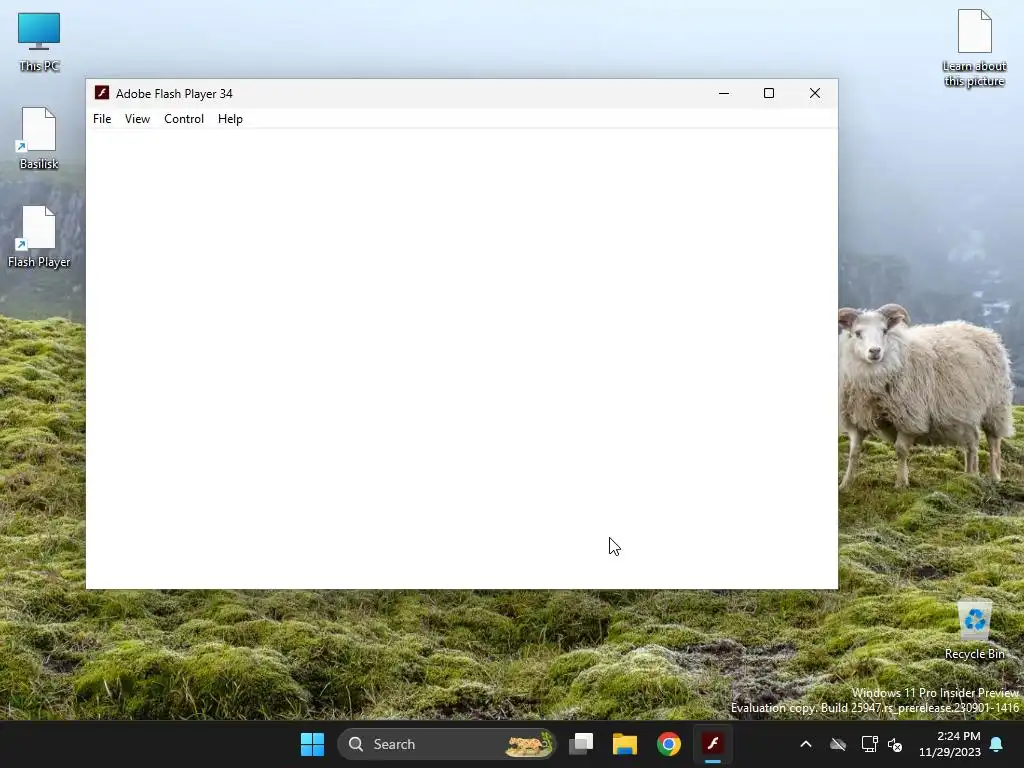Open the Windows Start menu
The height and width of the screenshot is (768, 1024).
[312, 744]
